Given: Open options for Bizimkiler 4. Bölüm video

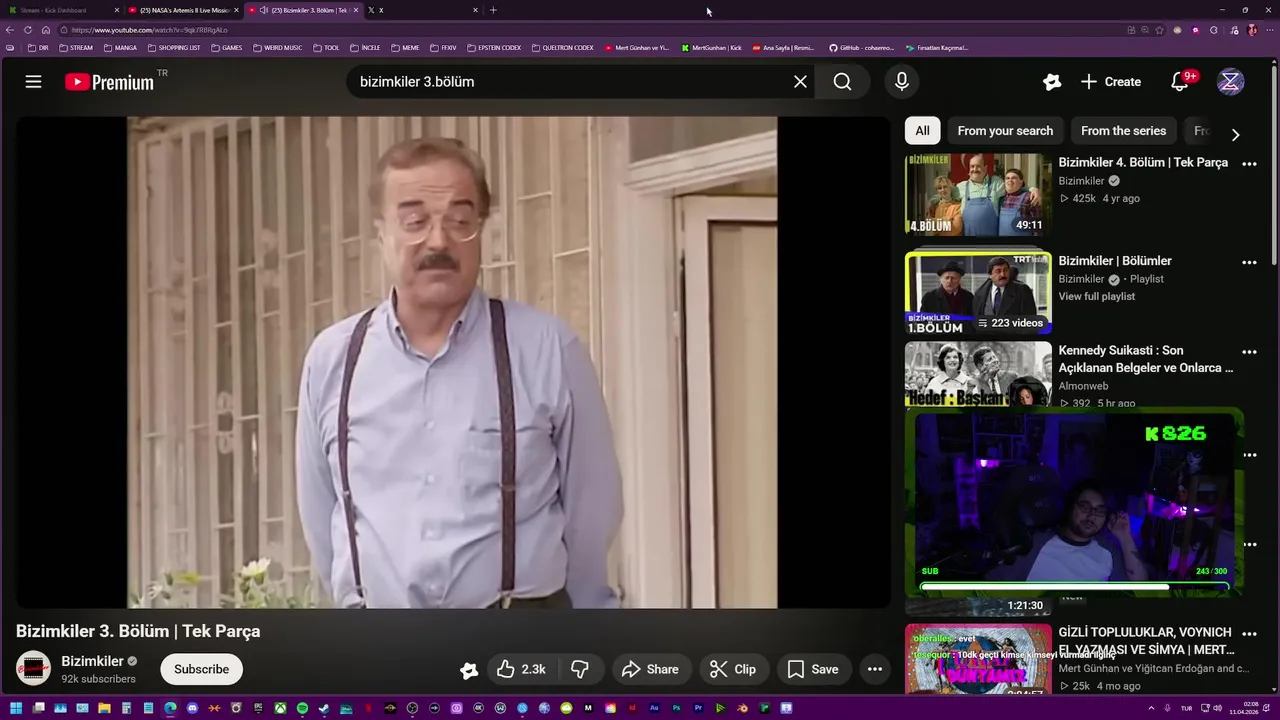Looking at the screenshot, I should pyautogui.click(x=1249, y=163).
